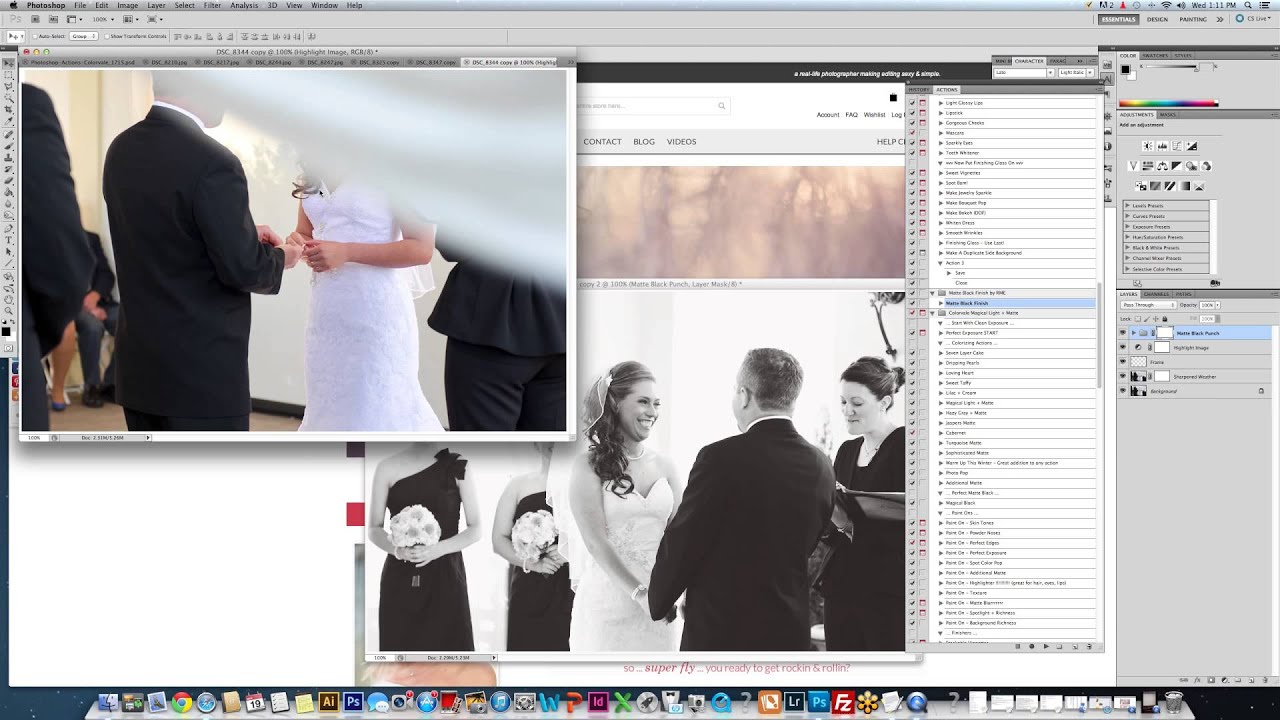This screenshot has height=720, width=1280.
Task: Open Google Chrome from the Dock
Action: click(181, 702)
